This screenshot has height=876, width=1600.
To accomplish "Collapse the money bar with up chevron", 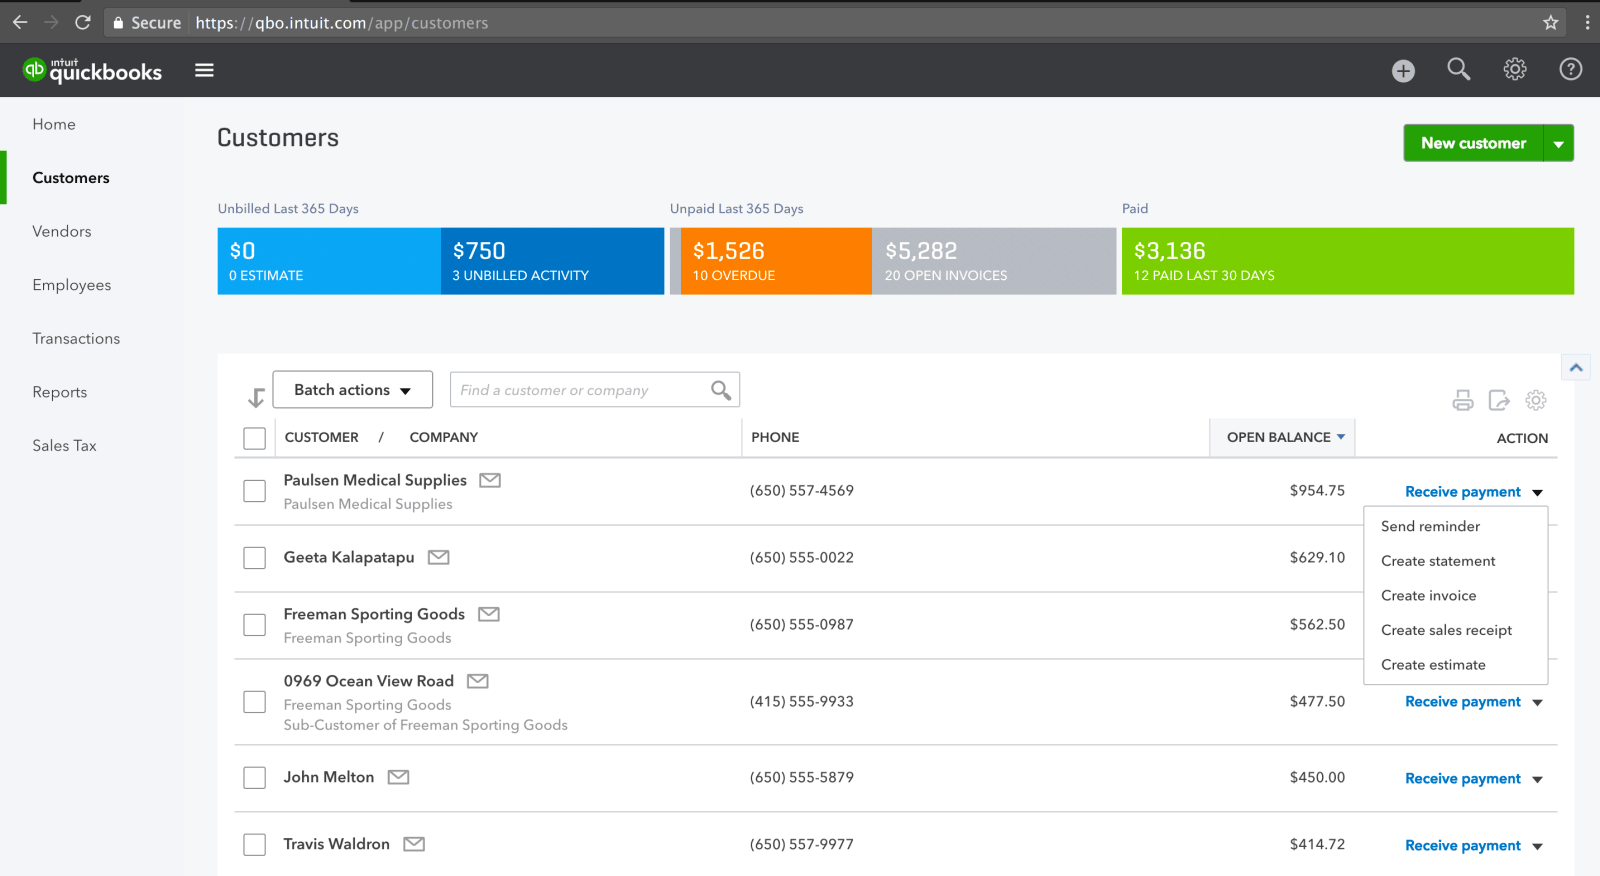I will [x=1576, y=368].
